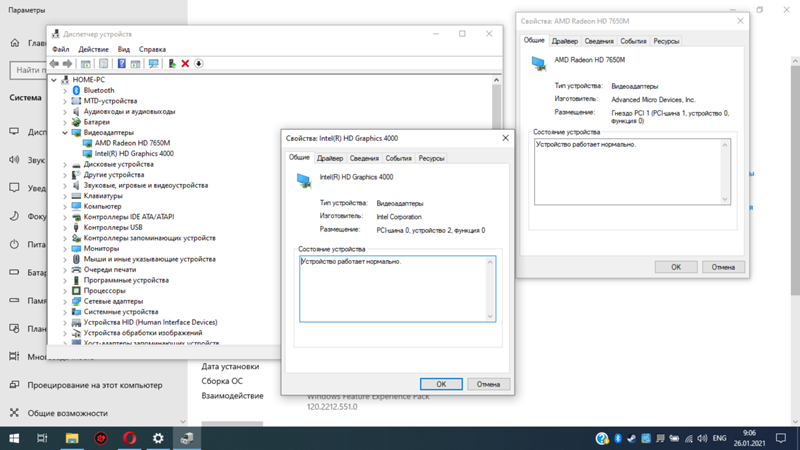This screenshot has width=800, height=450.
Task: Click the black down-arrow disable device icon
Action: (x=199, y=64)
